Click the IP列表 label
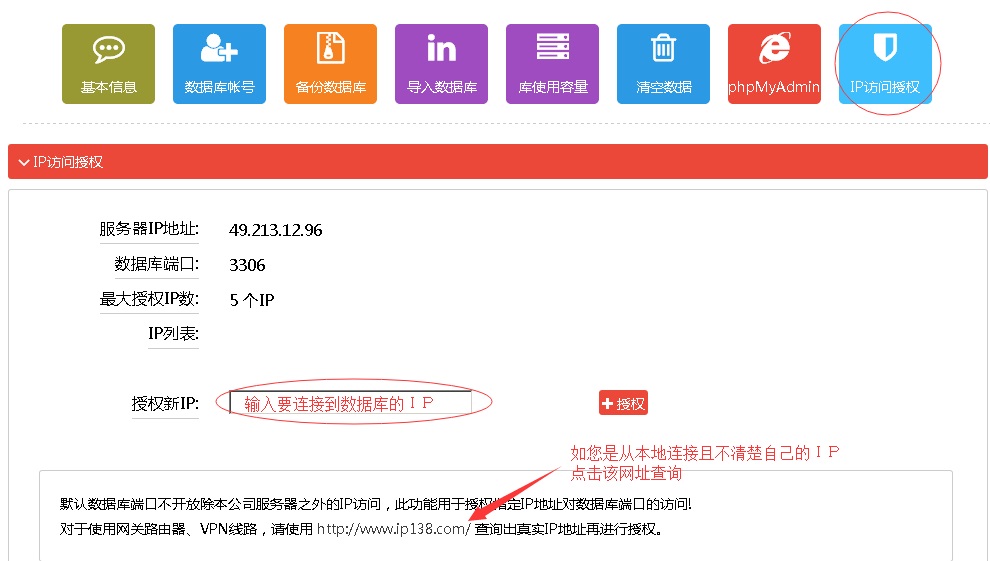 pos(173,334)
